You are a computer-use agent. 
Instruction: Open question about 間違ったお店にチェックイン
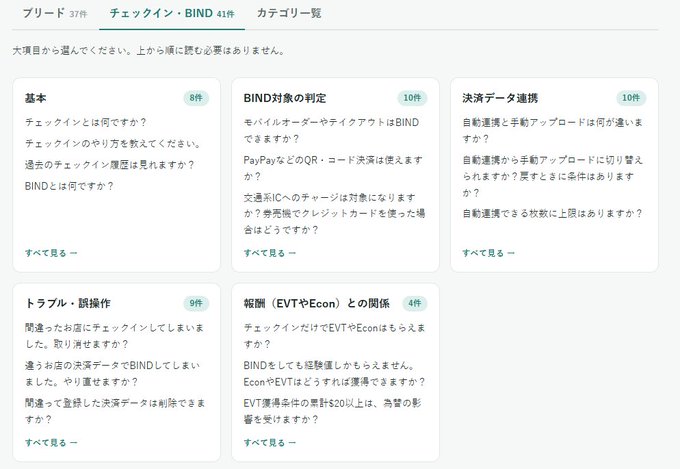click(x=114, y=336)
